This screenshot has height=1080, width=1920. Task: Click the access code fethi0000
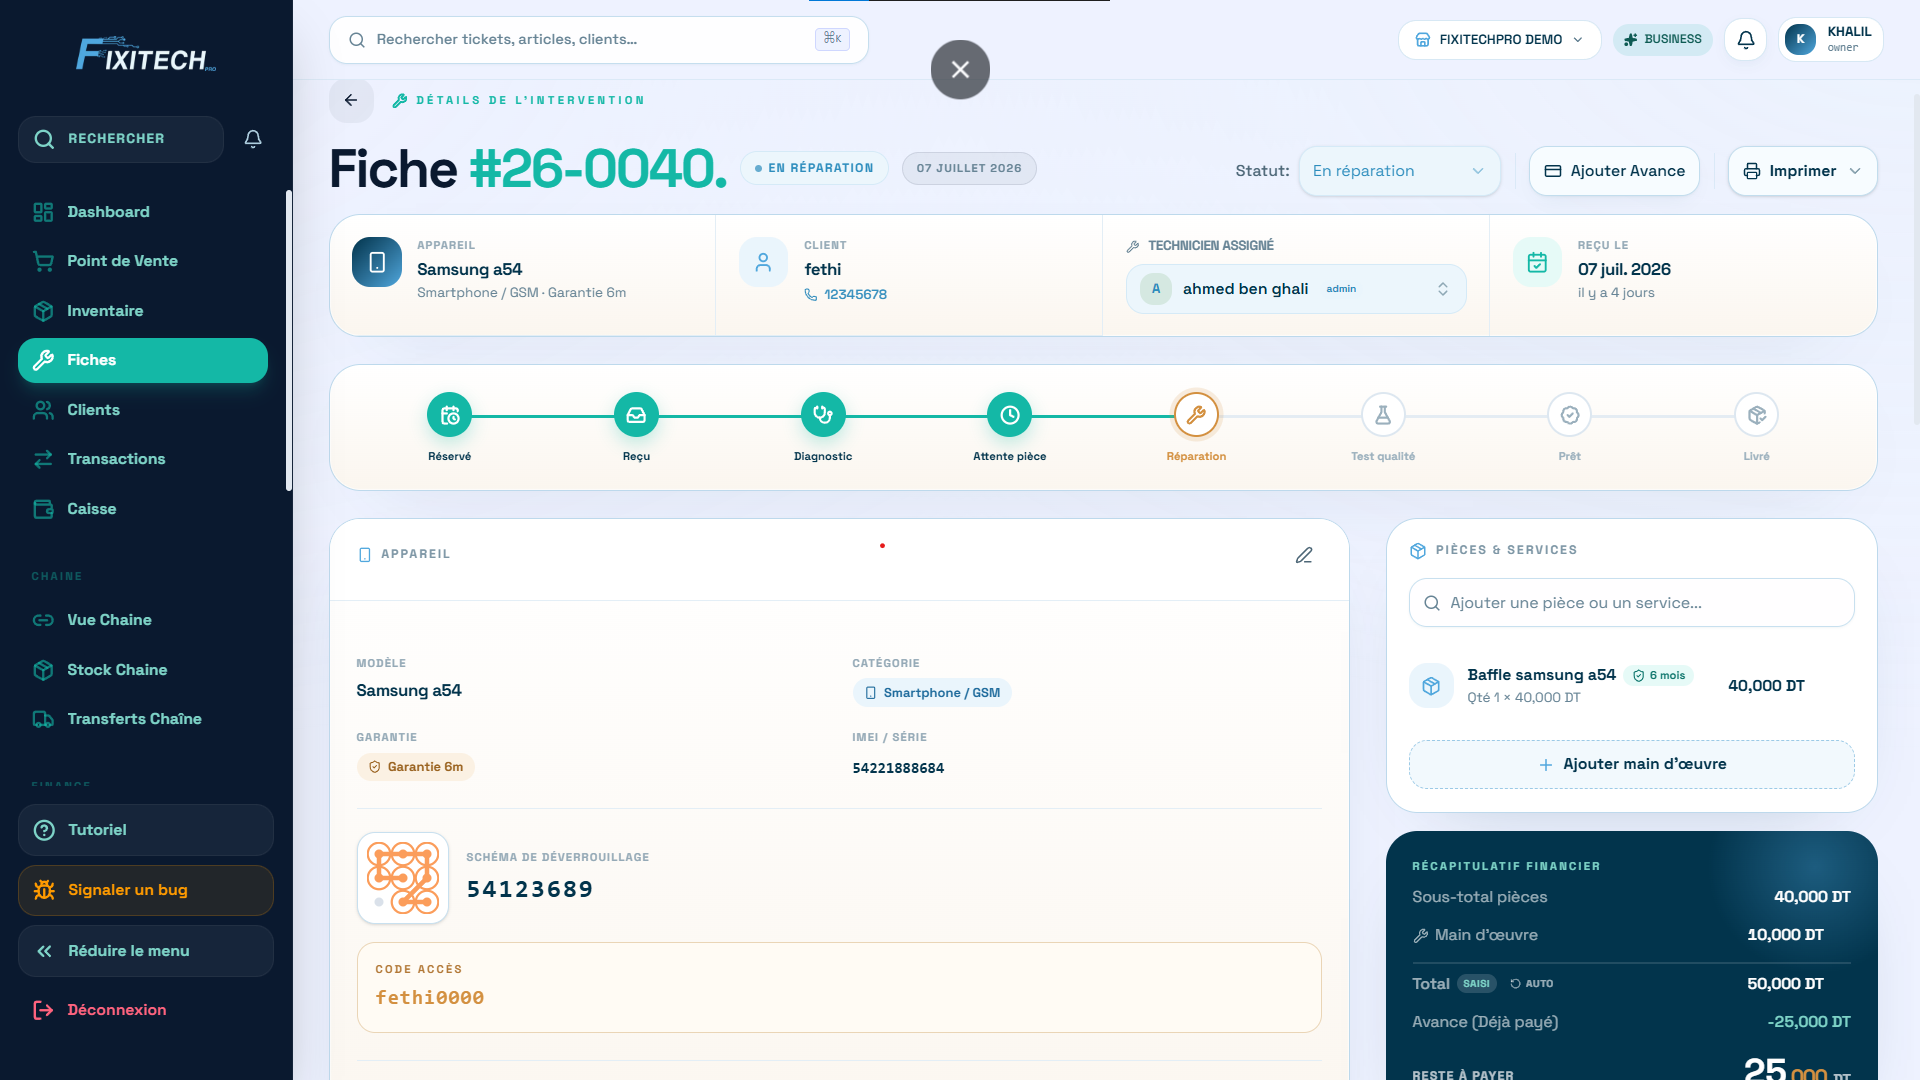coord(430,998)
